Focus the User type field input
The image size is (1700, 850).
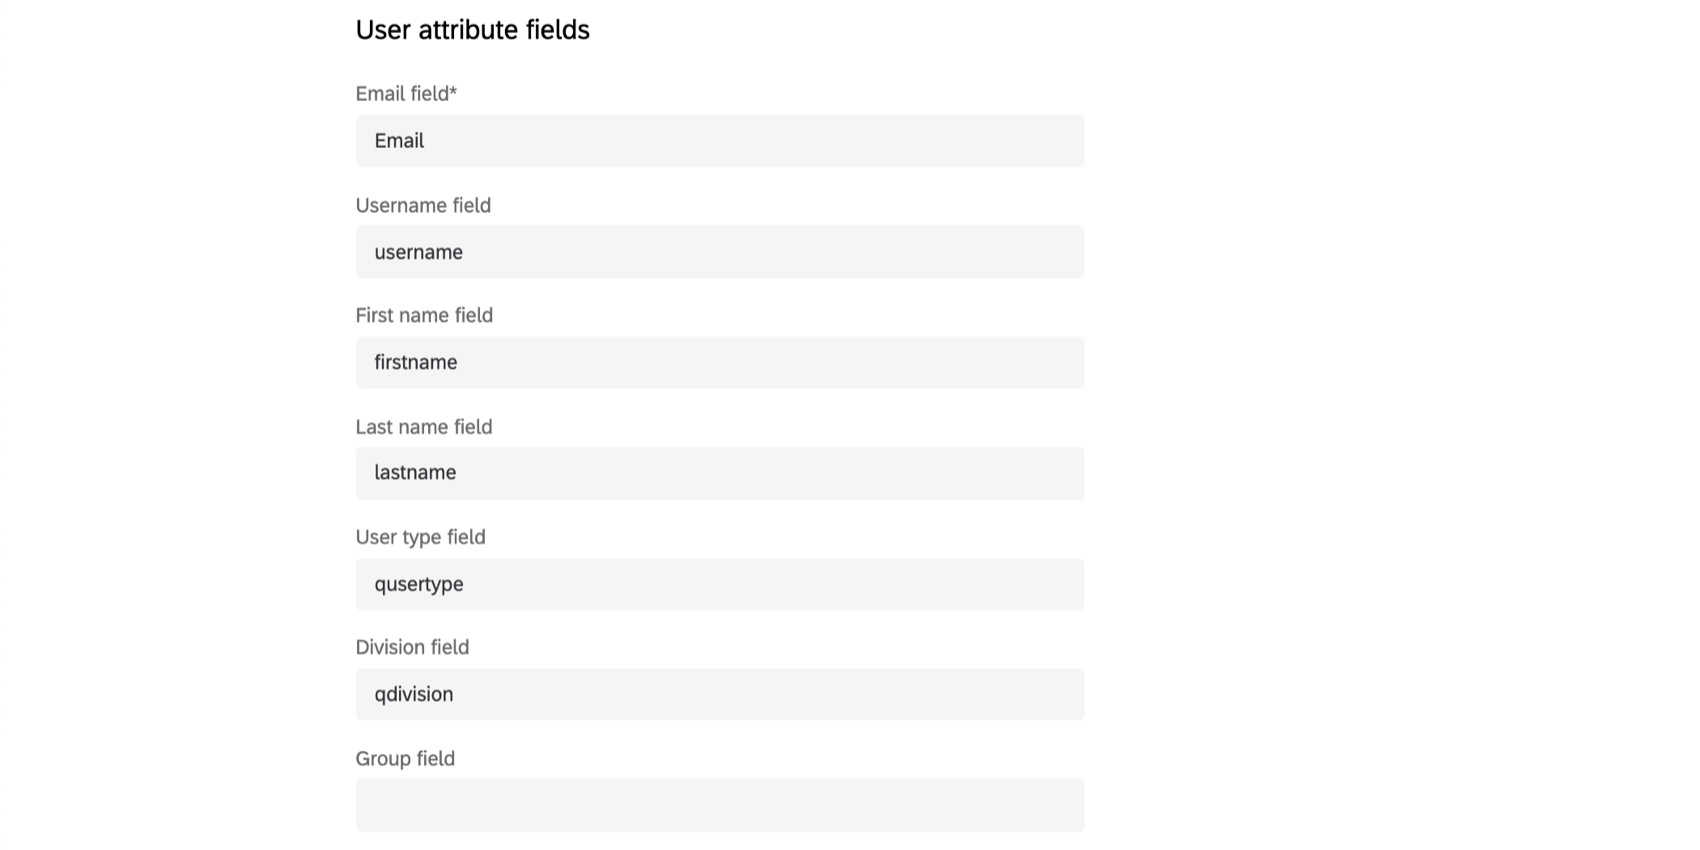(720, 584)
